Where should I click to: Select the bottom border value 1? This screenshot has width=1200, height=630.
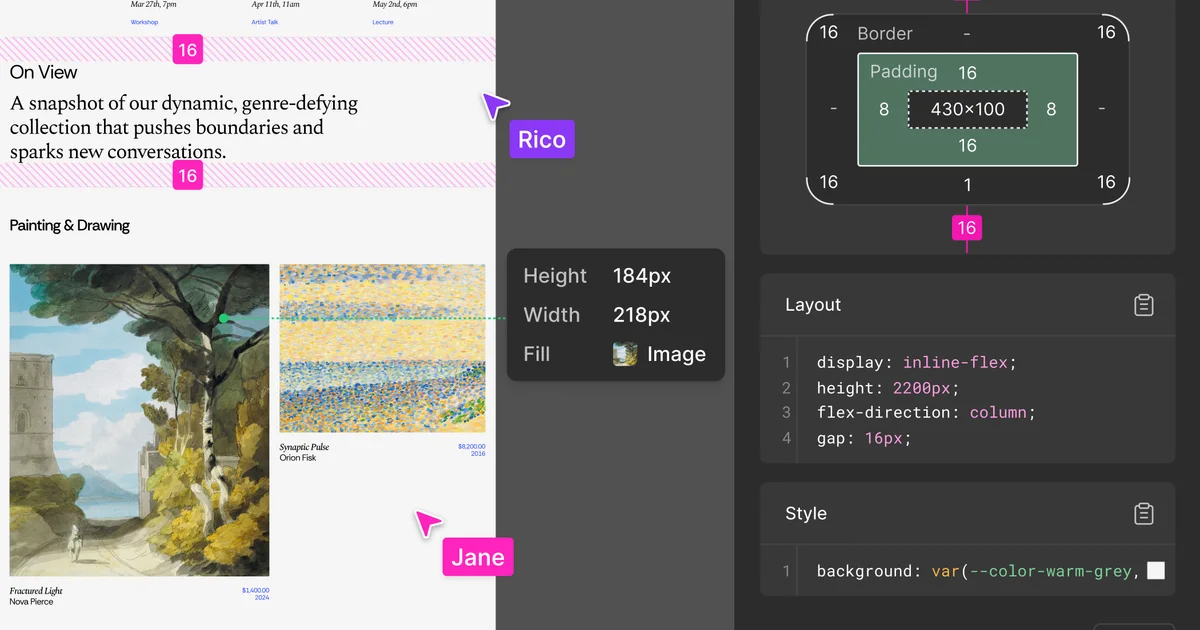point(967,184)
